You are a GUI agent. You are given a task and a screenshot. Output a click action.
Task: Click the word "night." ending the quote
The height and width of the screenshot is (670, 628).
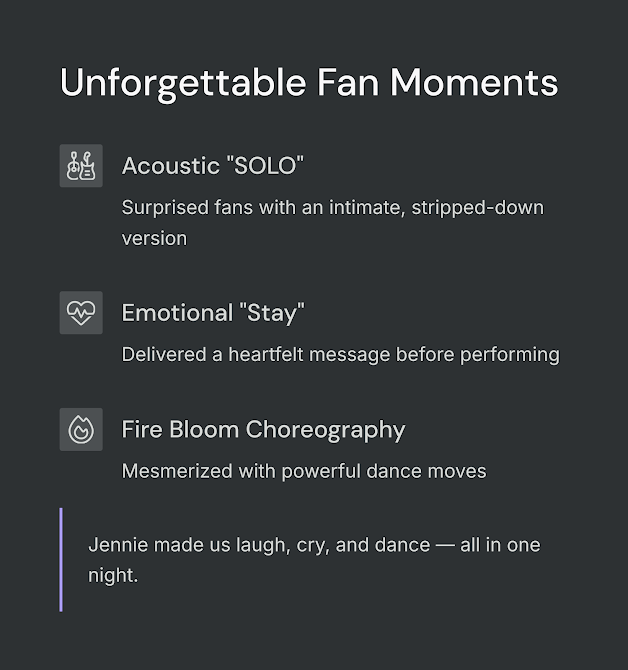pos(113,576)
